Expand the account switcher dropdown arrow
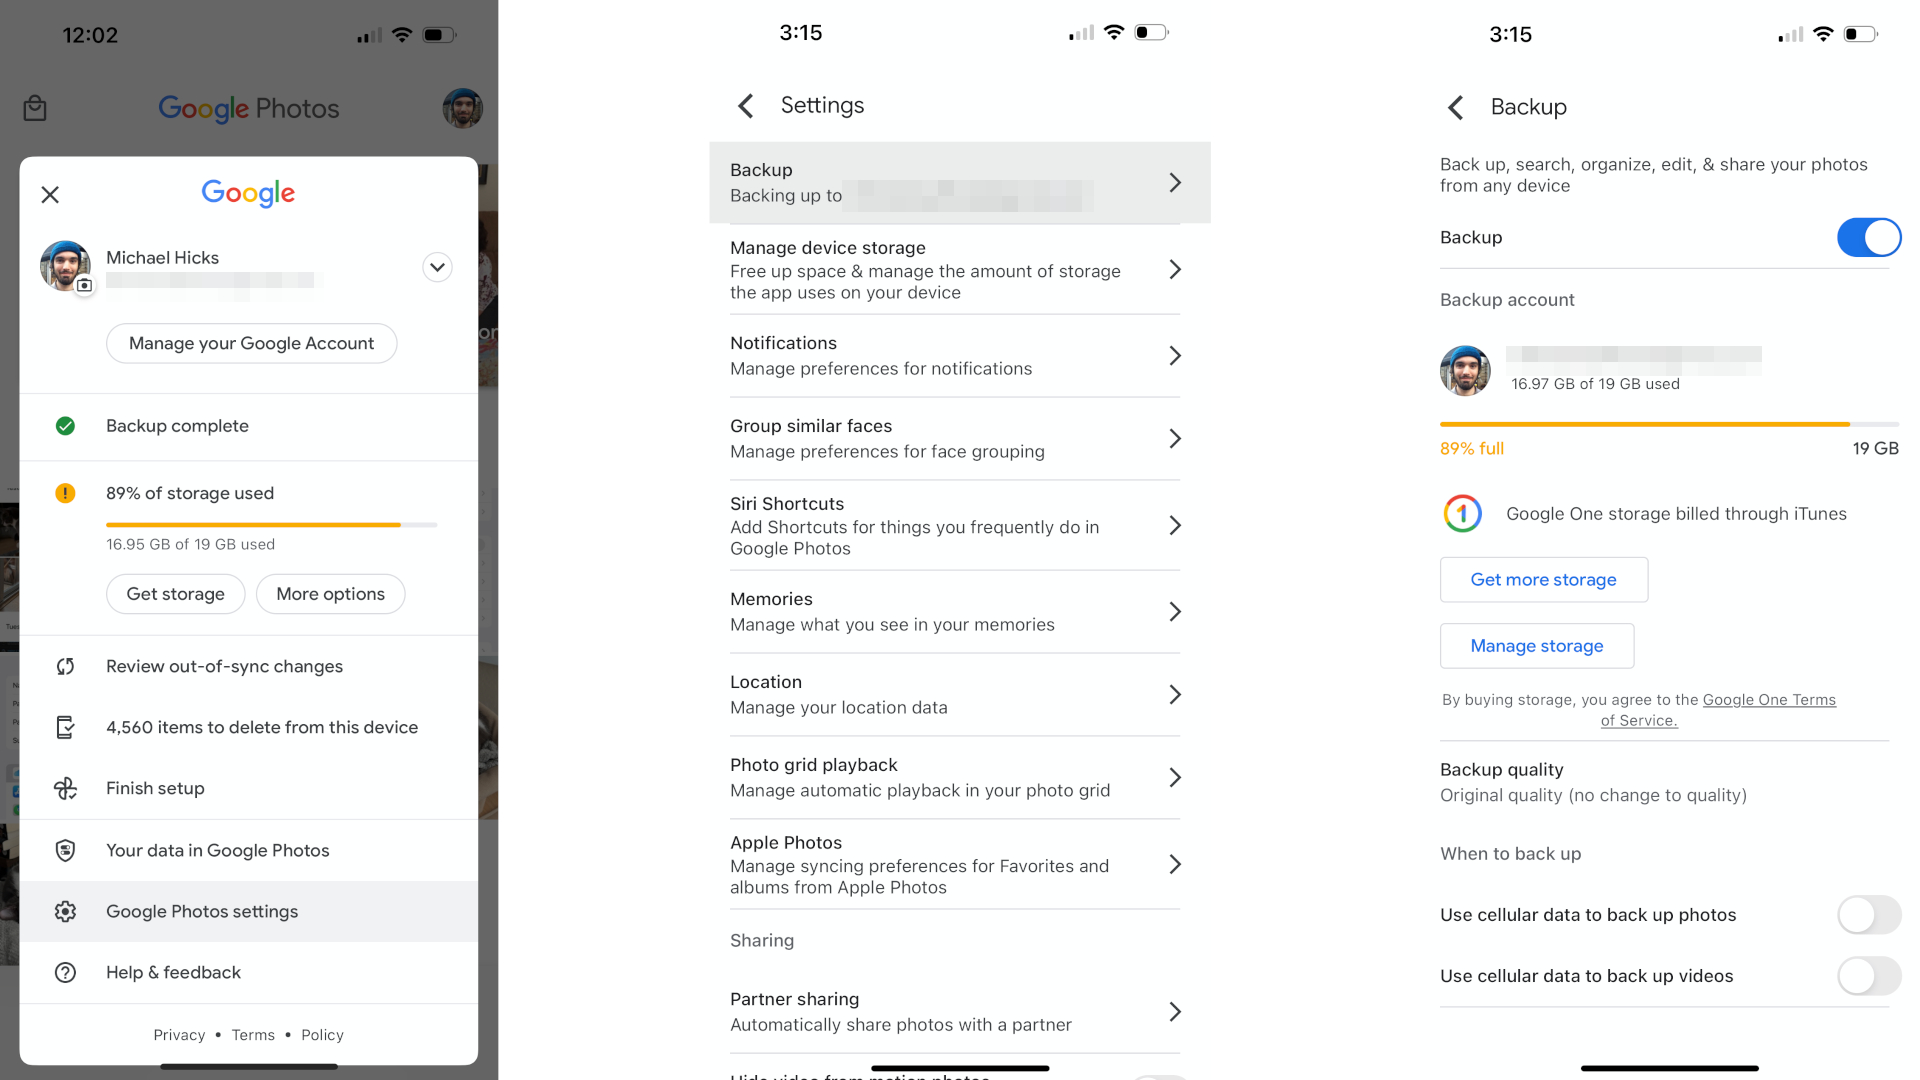The width and height of the screenshot is (1920, 1080). (x=436, y=268)
